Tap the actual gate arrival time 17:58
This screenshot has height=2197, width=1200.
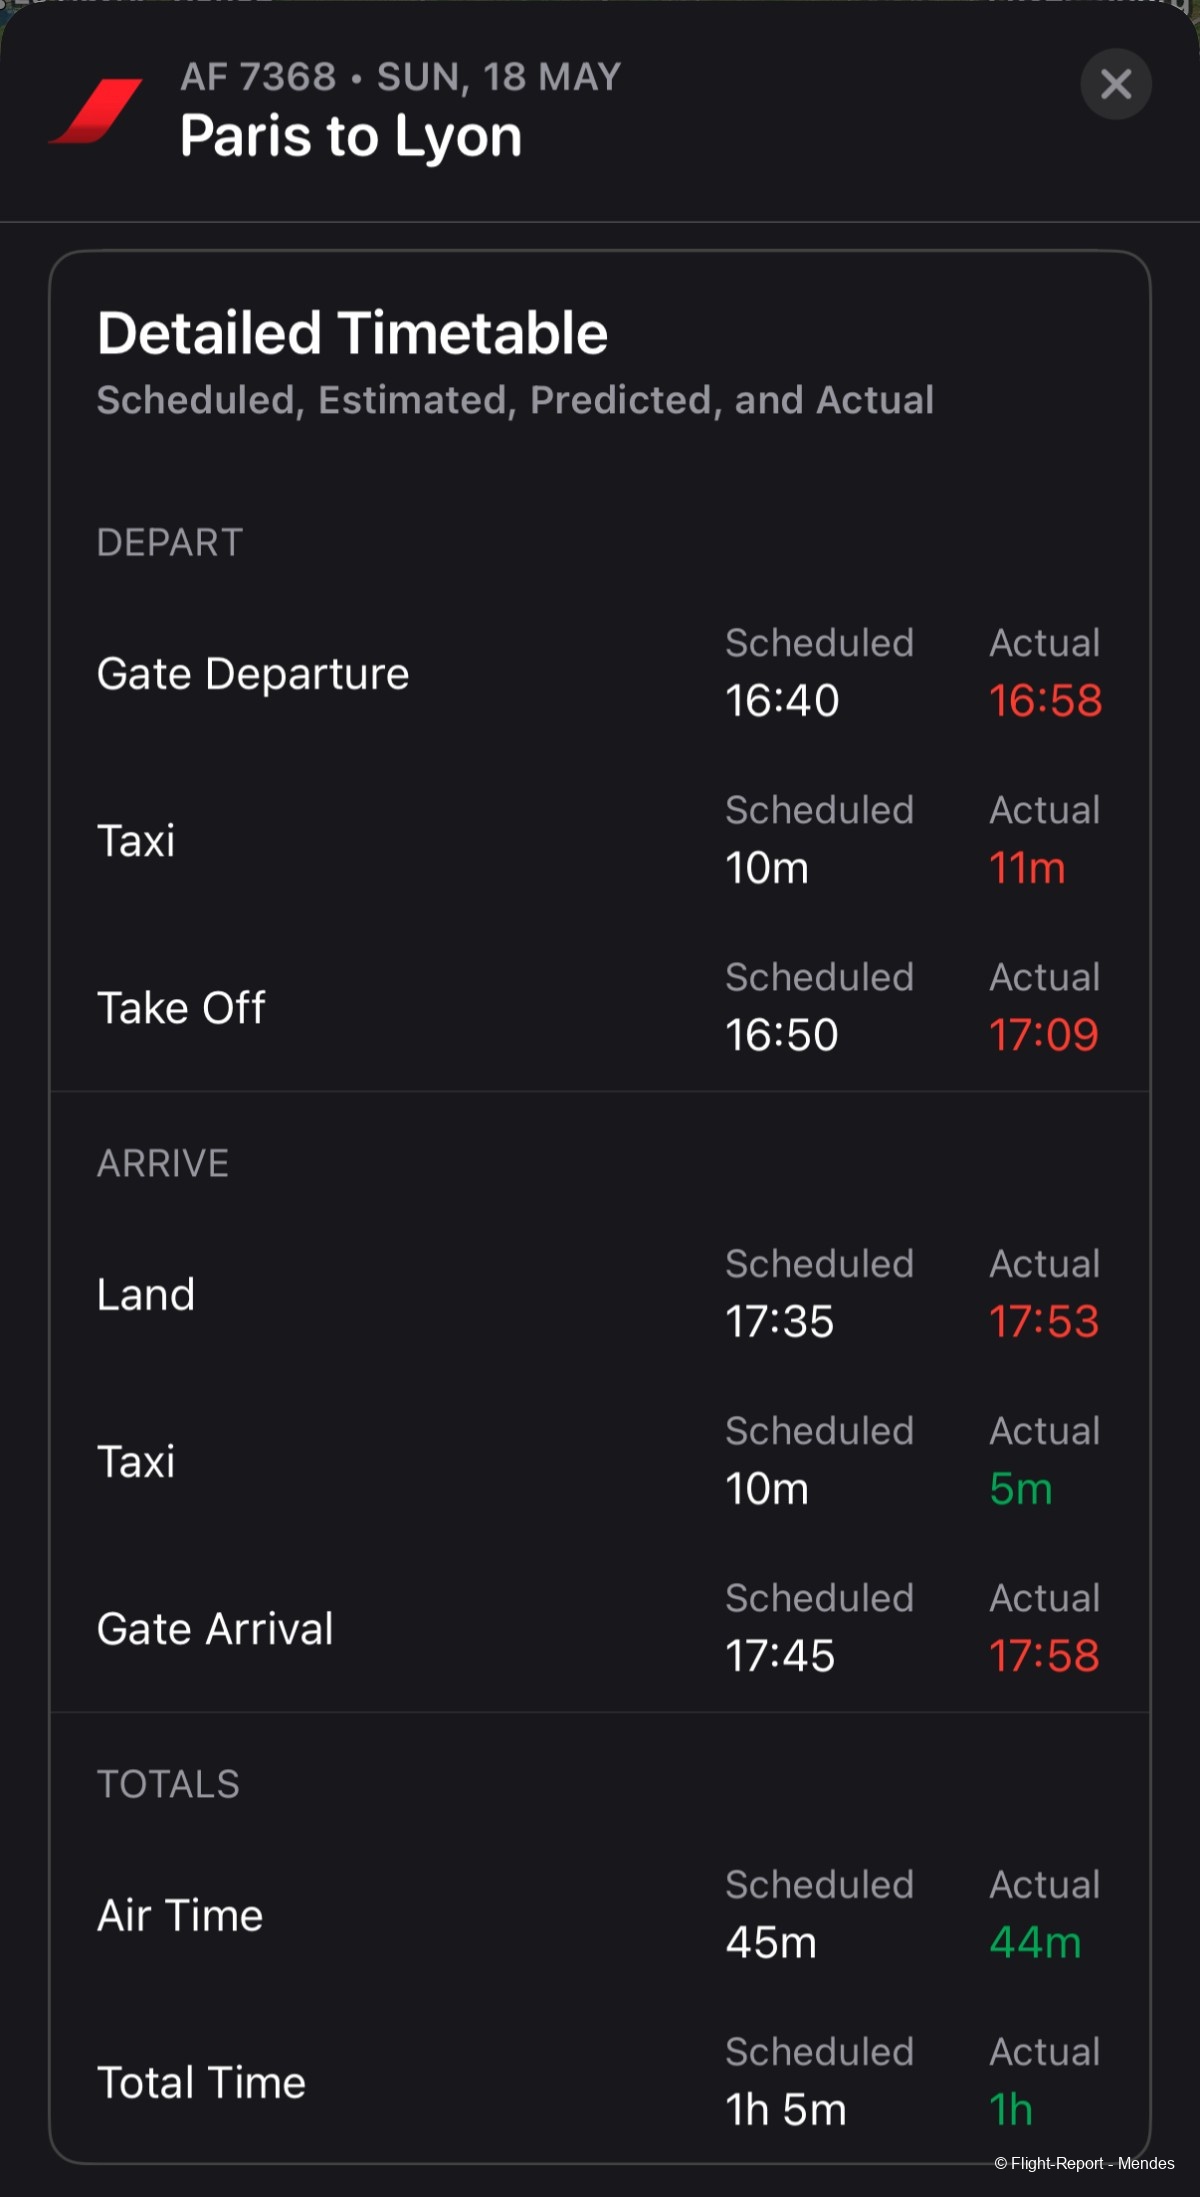(1044, 1655)
